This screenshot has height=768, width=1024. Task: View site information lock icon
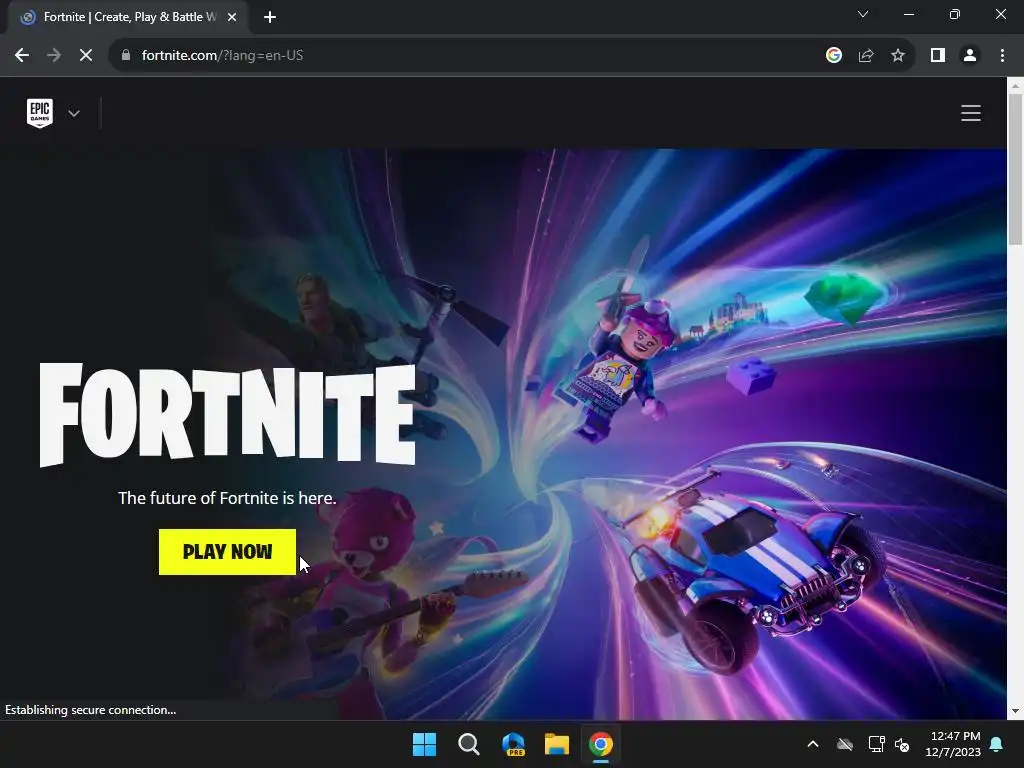(x=126, y=56)
